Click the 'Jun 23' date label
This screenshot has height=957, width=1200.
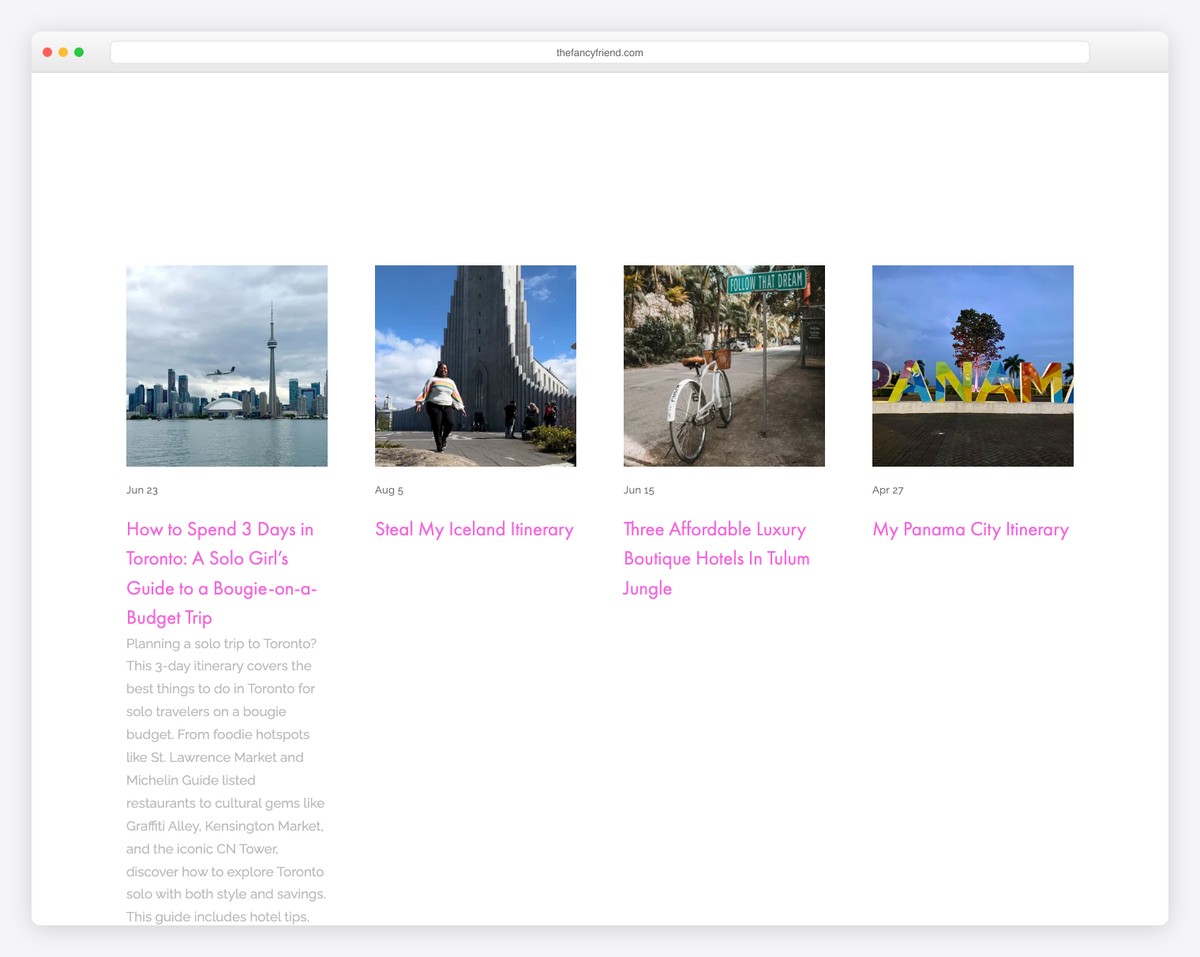click(141, 490)
